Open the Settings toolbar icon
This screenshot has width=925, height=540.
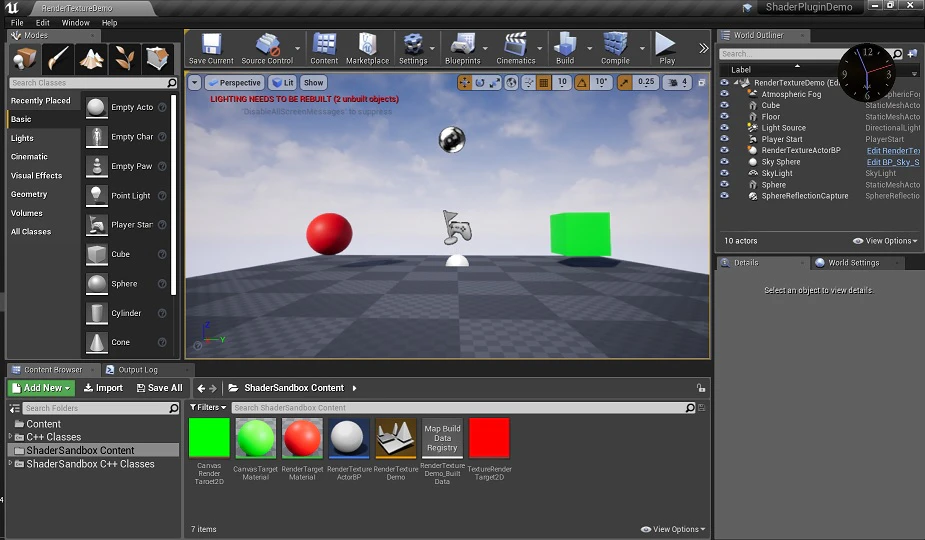click(x=413, y=48)
